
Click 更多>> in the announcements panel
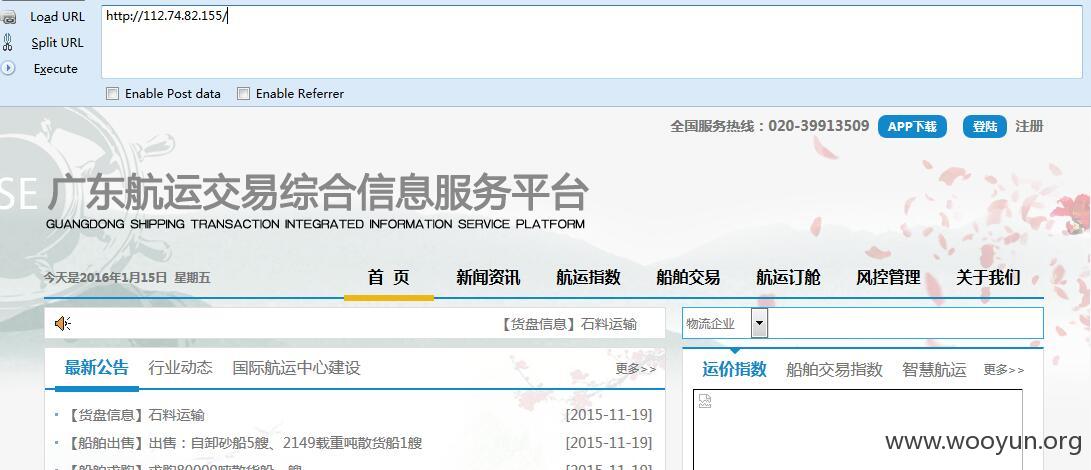(x=635, y=369)
